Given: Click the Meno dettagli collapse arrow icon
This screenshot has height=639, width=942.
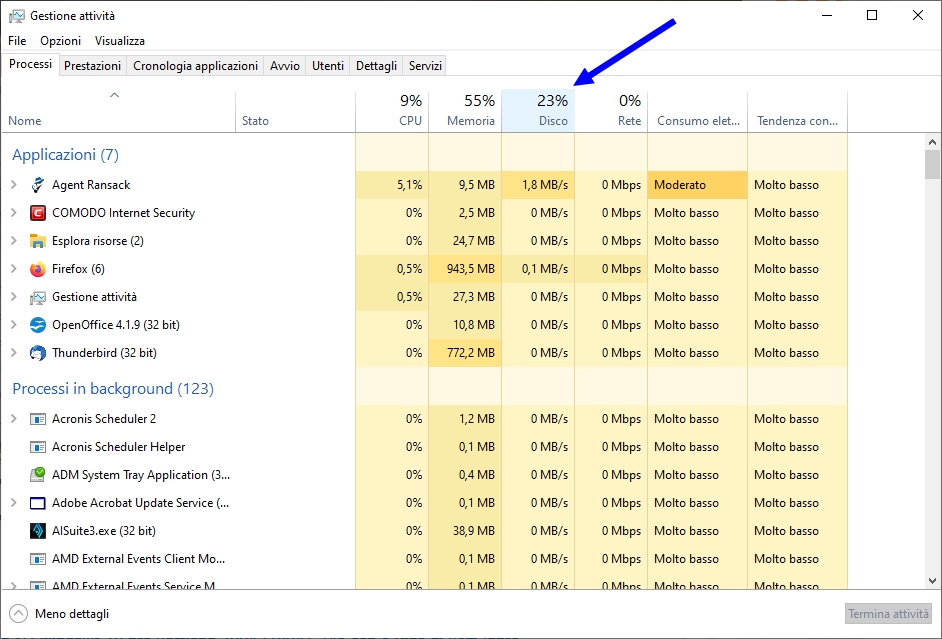Looking at the screenshot, I should tap(19, 614).
